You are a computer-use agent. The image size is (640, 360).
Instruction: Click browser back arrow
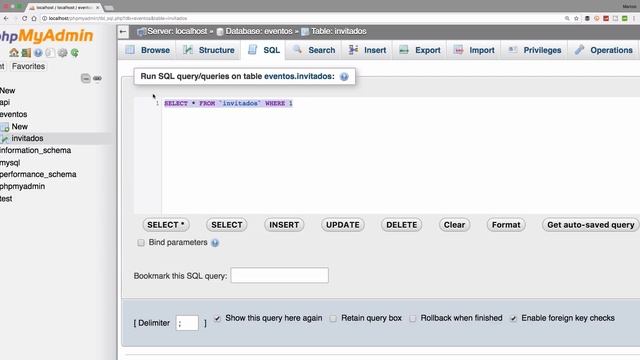click(6, 18)
